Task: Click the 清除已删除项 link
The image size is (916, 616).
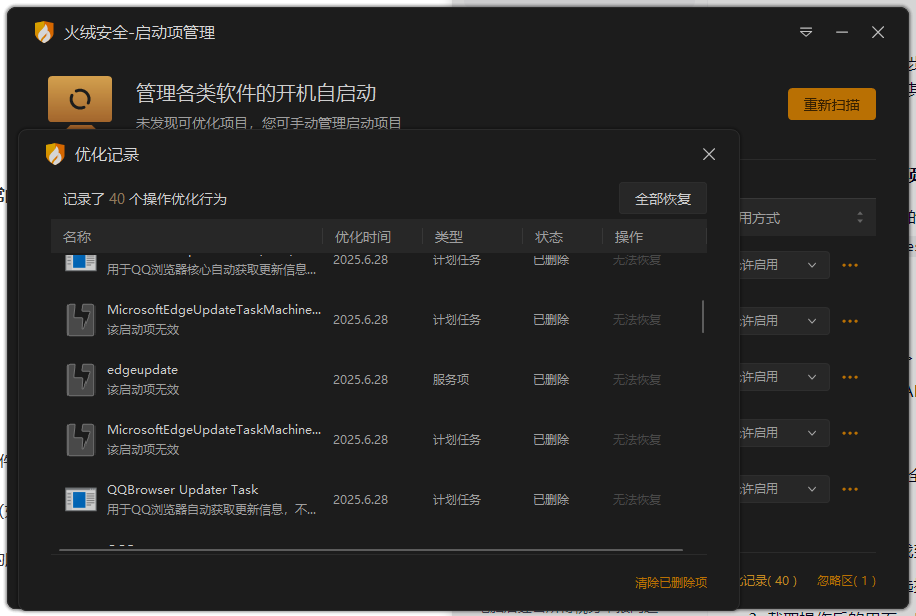Action: coord(669,580)
